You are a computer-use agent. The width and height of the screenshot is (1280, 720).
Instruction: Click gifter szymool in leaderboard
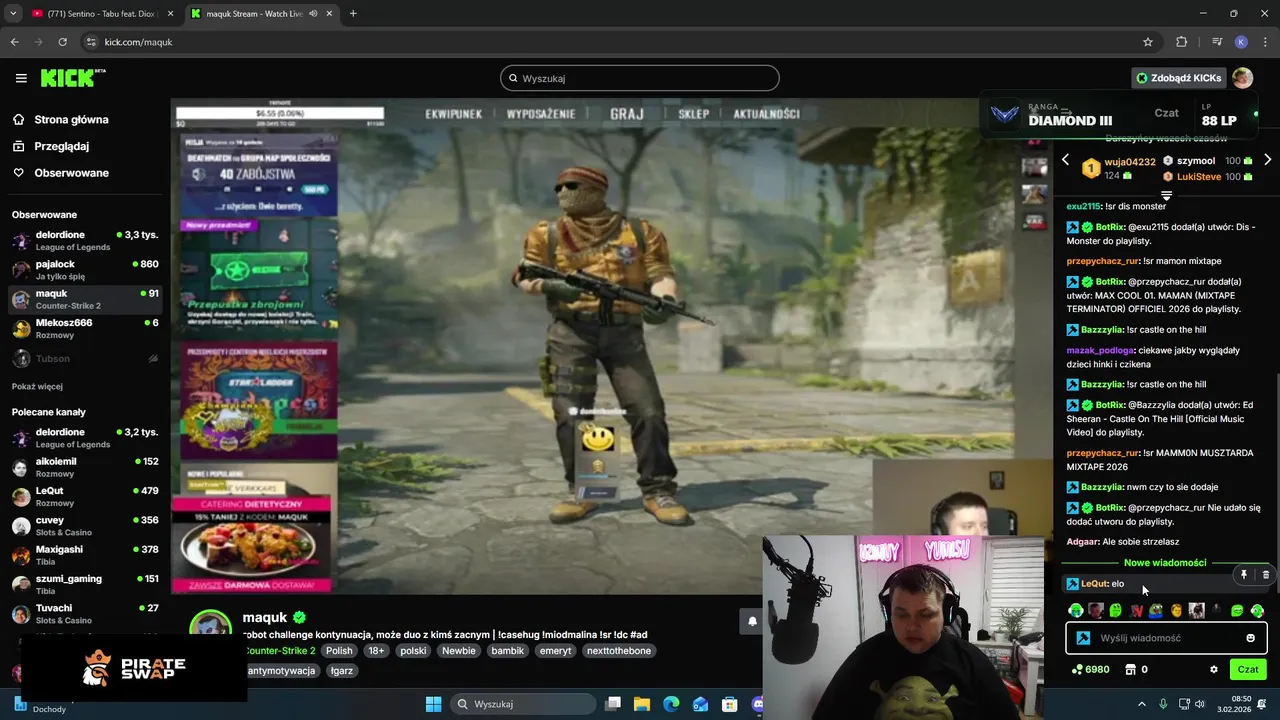(x=1196, y=161)
